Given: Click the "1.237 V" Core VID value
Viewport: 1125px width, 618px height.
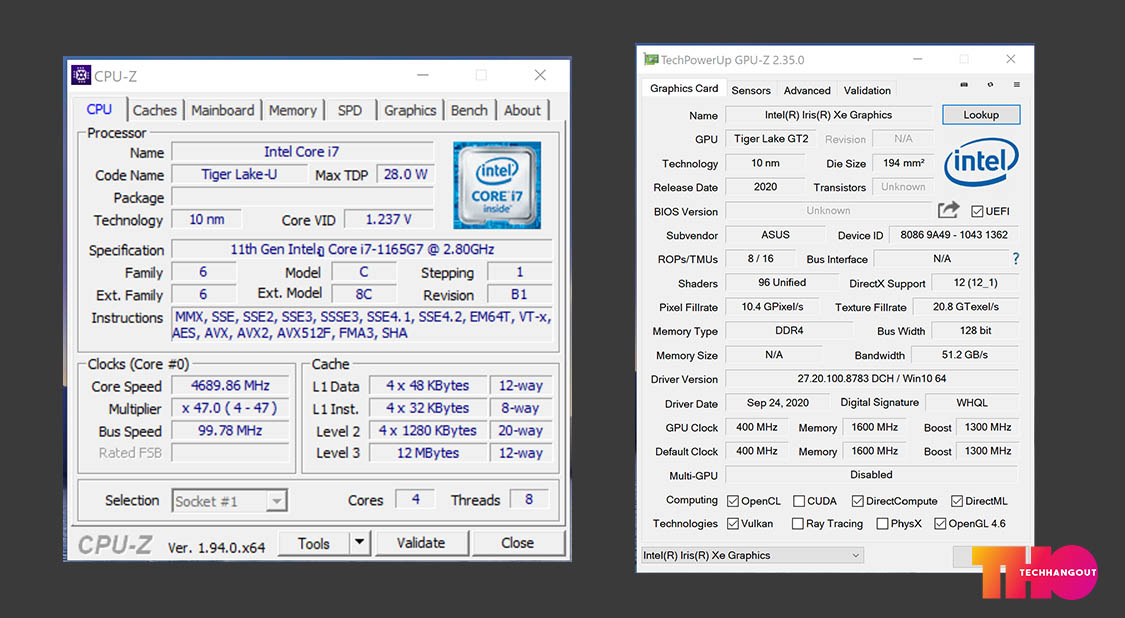Looking at the screenshot, I should 389,220.
